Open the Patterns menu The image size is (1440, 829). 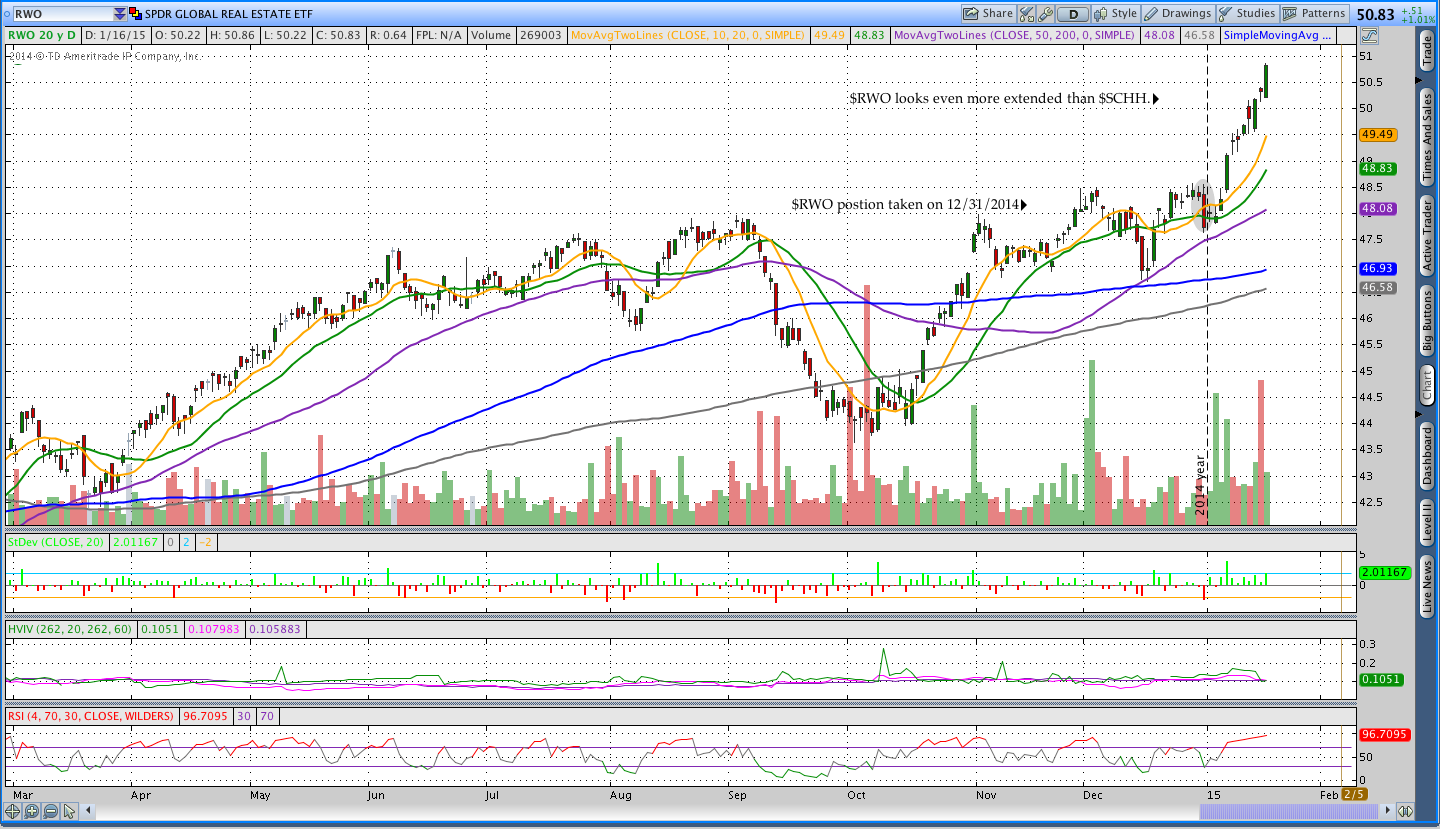pos(1315,14)
